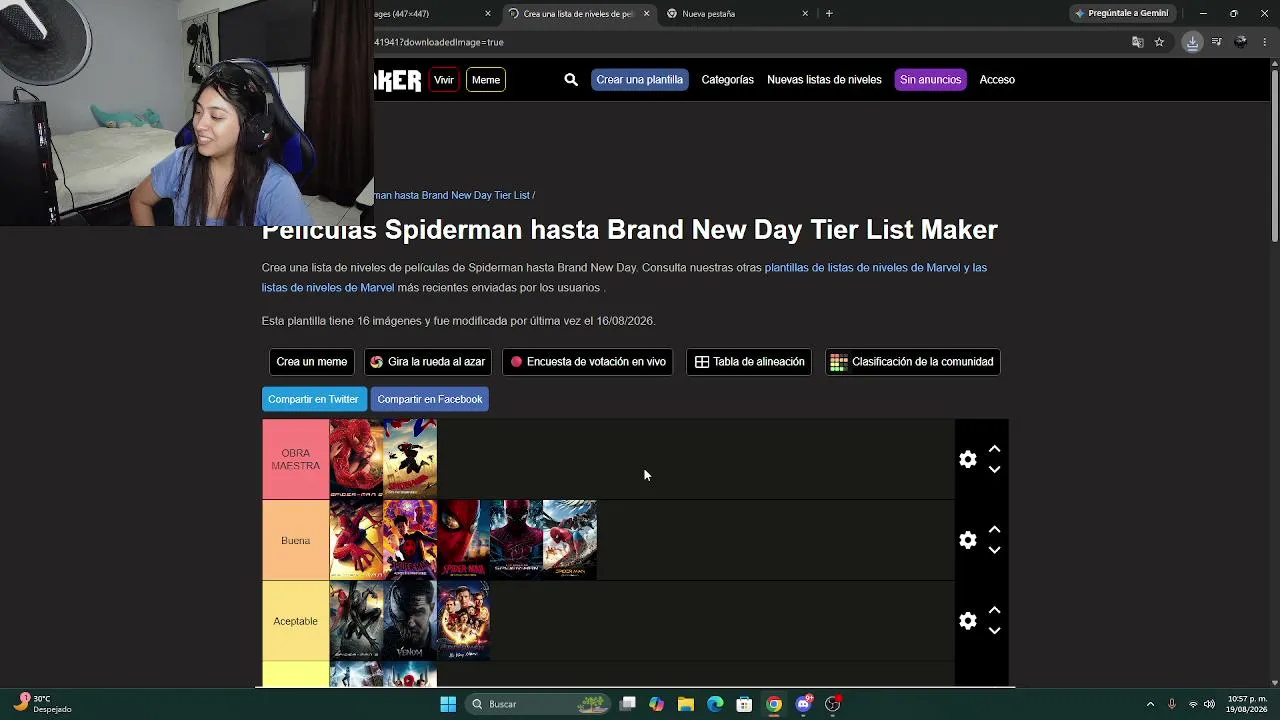Open Task View on the taskbar
This screenshot has width=1280, height=720.
pos(627,704)
